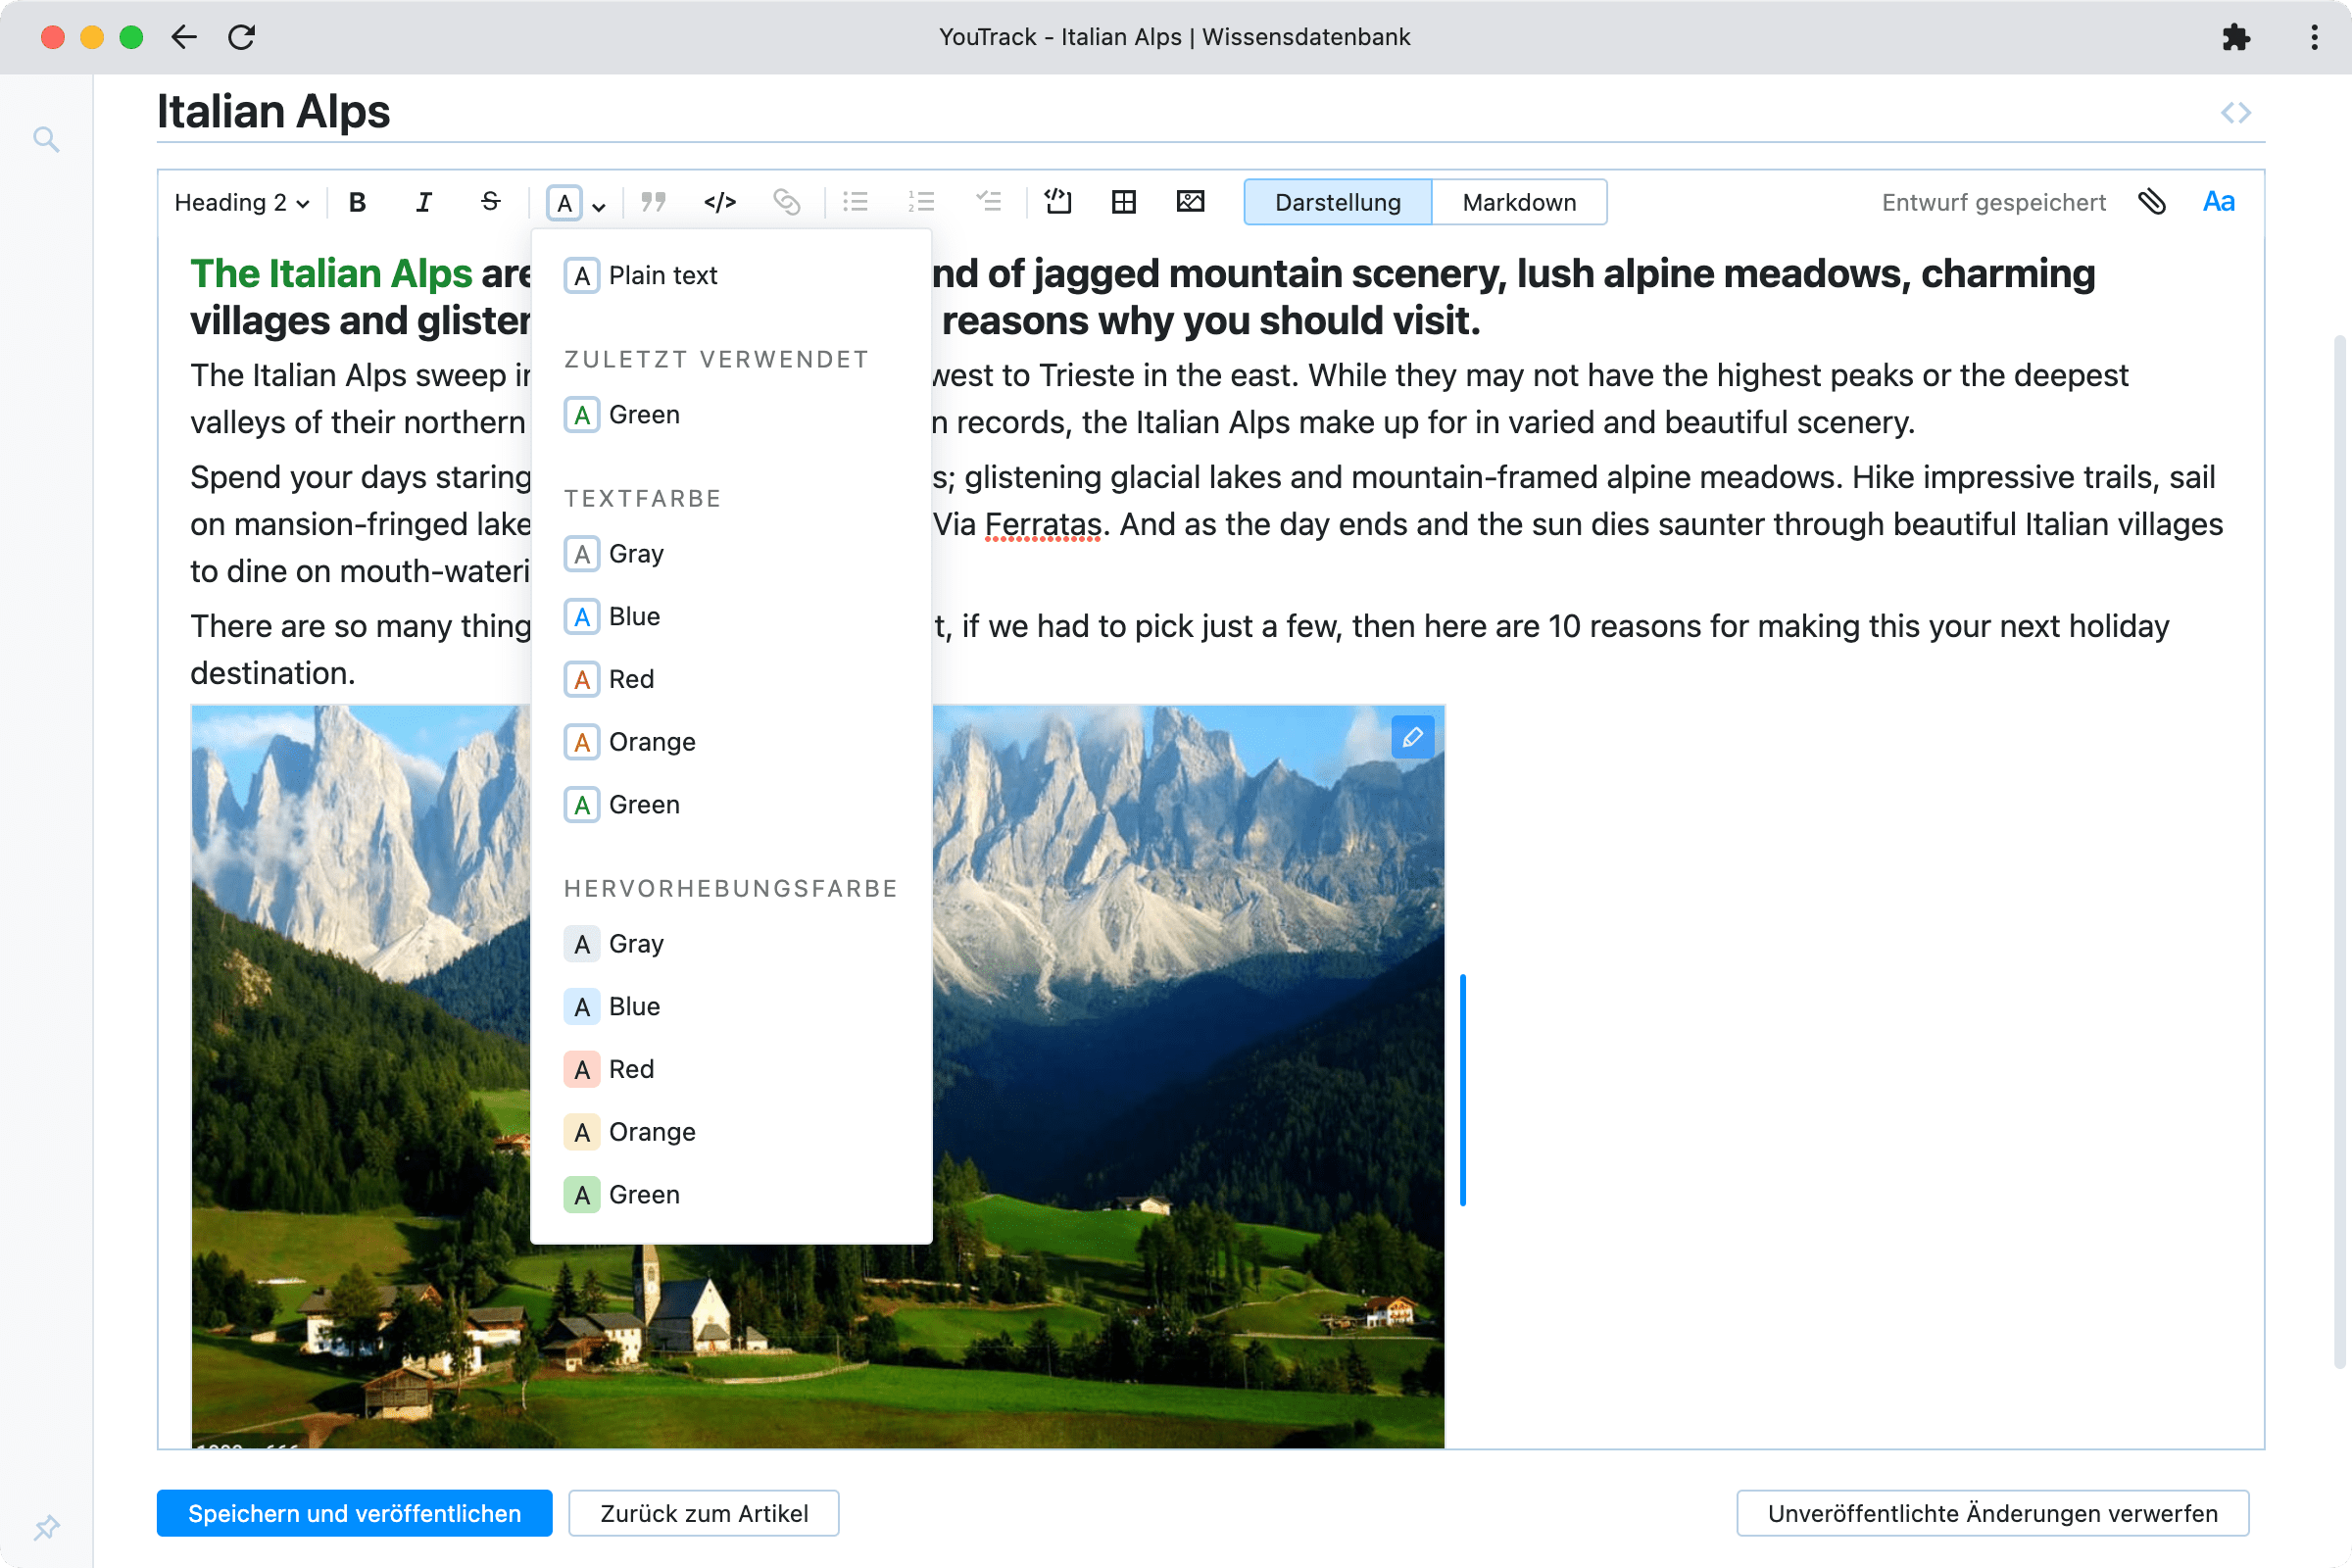This screenshot has height=1568, width=2352.
Task: Toggle bold formatting
Action: (x=357, y=201)
